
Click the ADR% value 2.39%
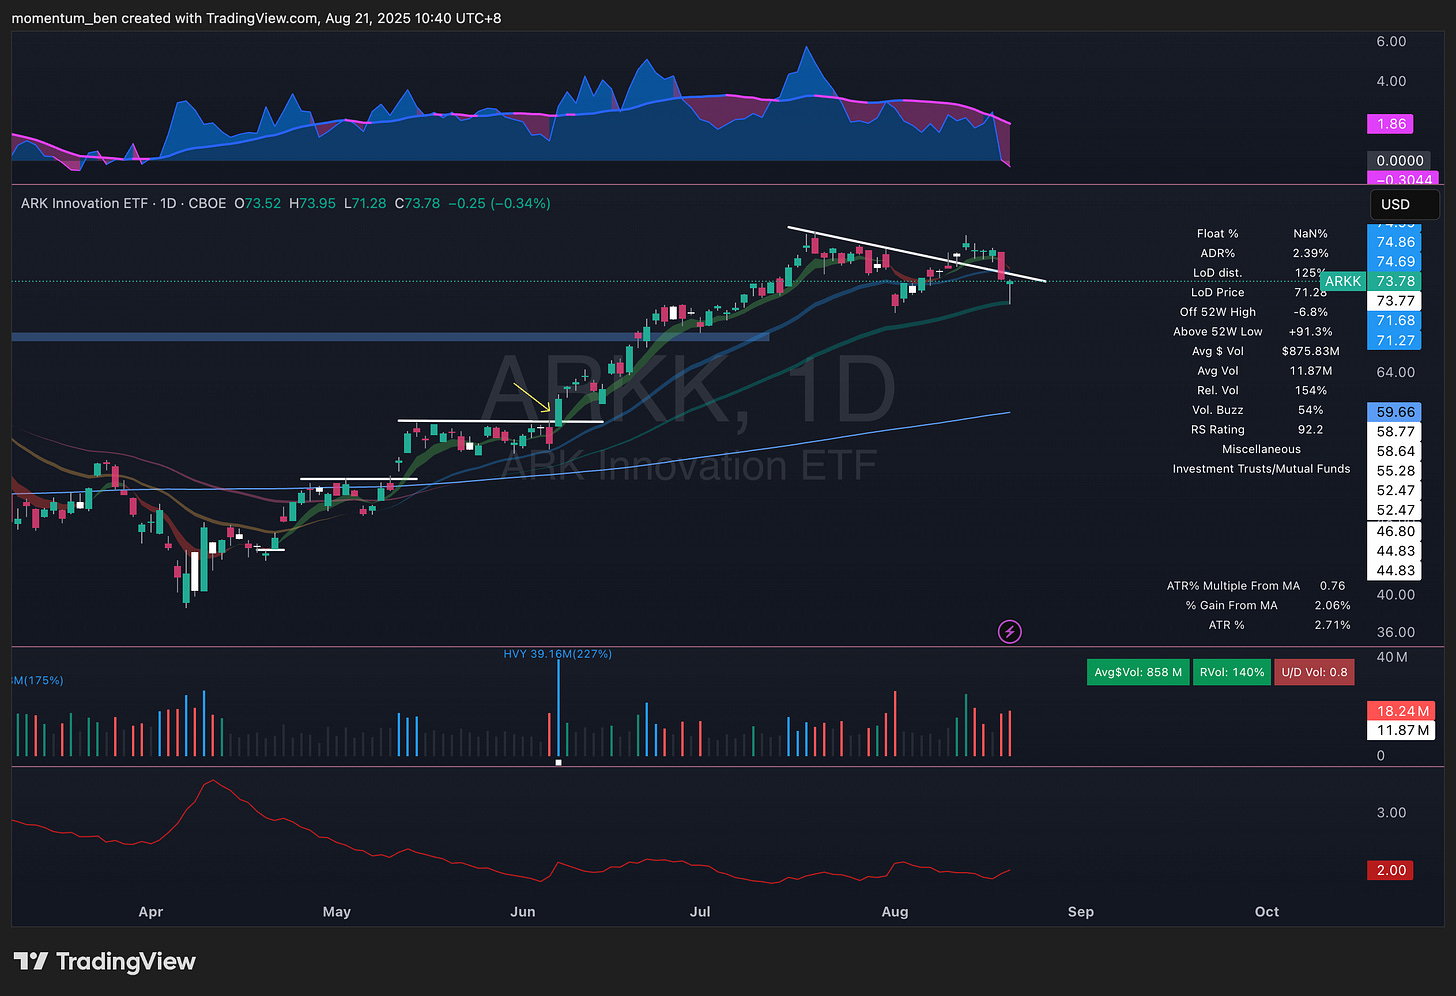[1310, 253]
